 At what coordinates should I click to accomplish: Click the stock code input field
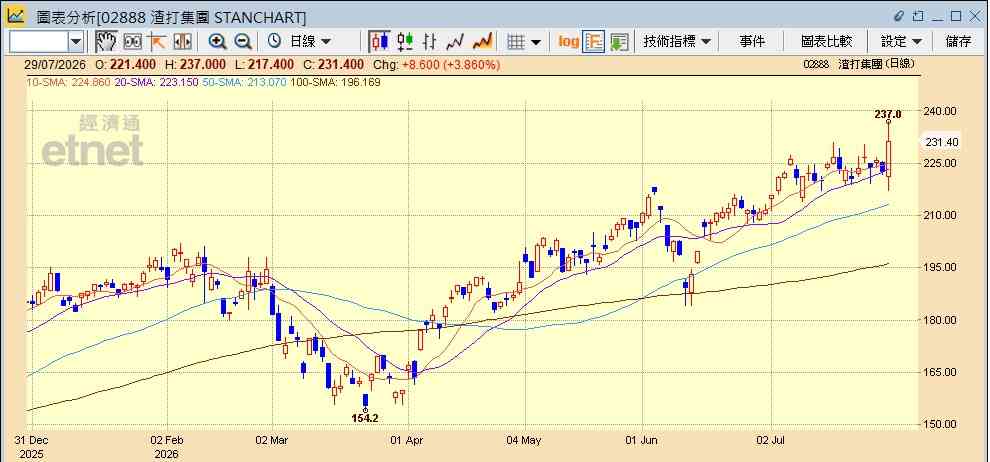[39, 42]
